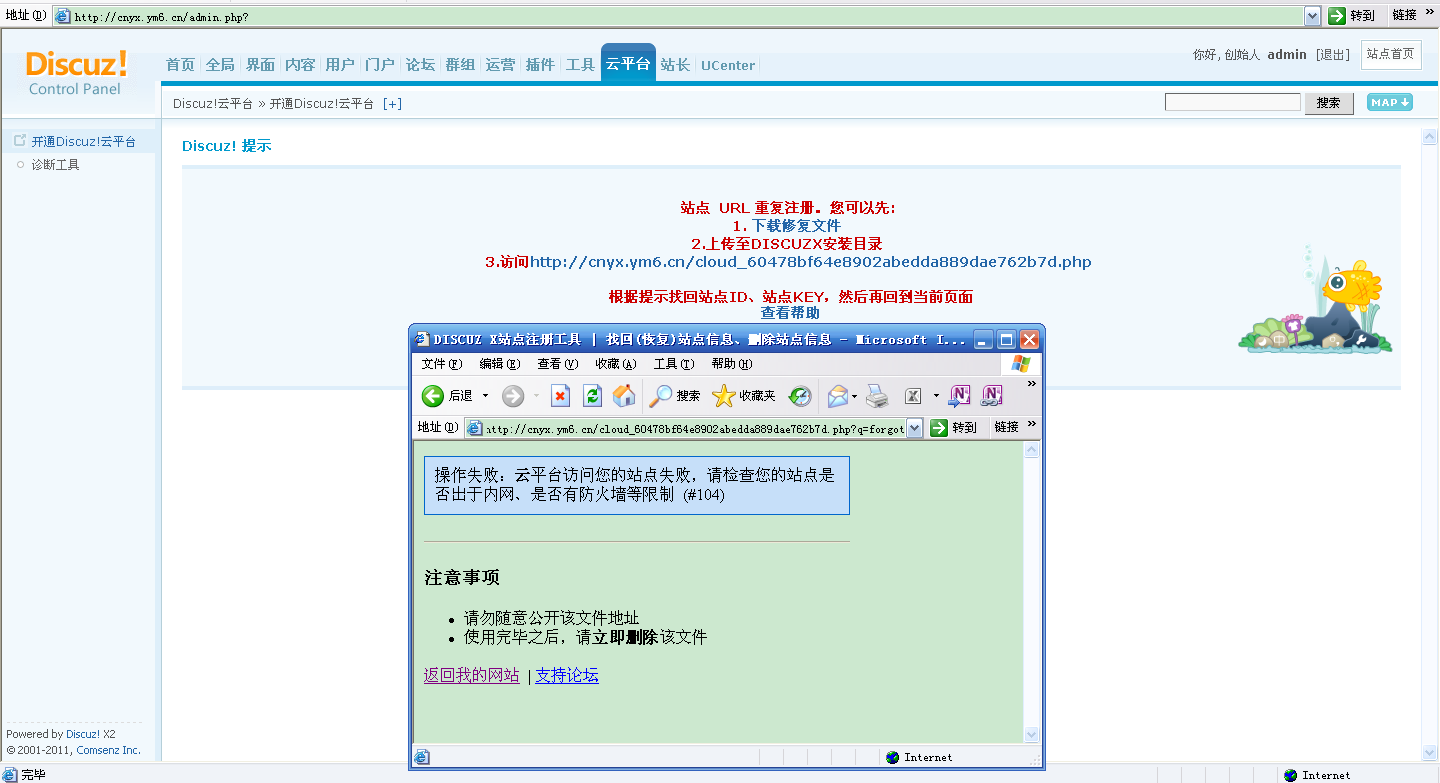The width and height of the screenshot is (1440, 783).
Task: Click the 下载修复文件 link
Action: [x=796, y=226]
